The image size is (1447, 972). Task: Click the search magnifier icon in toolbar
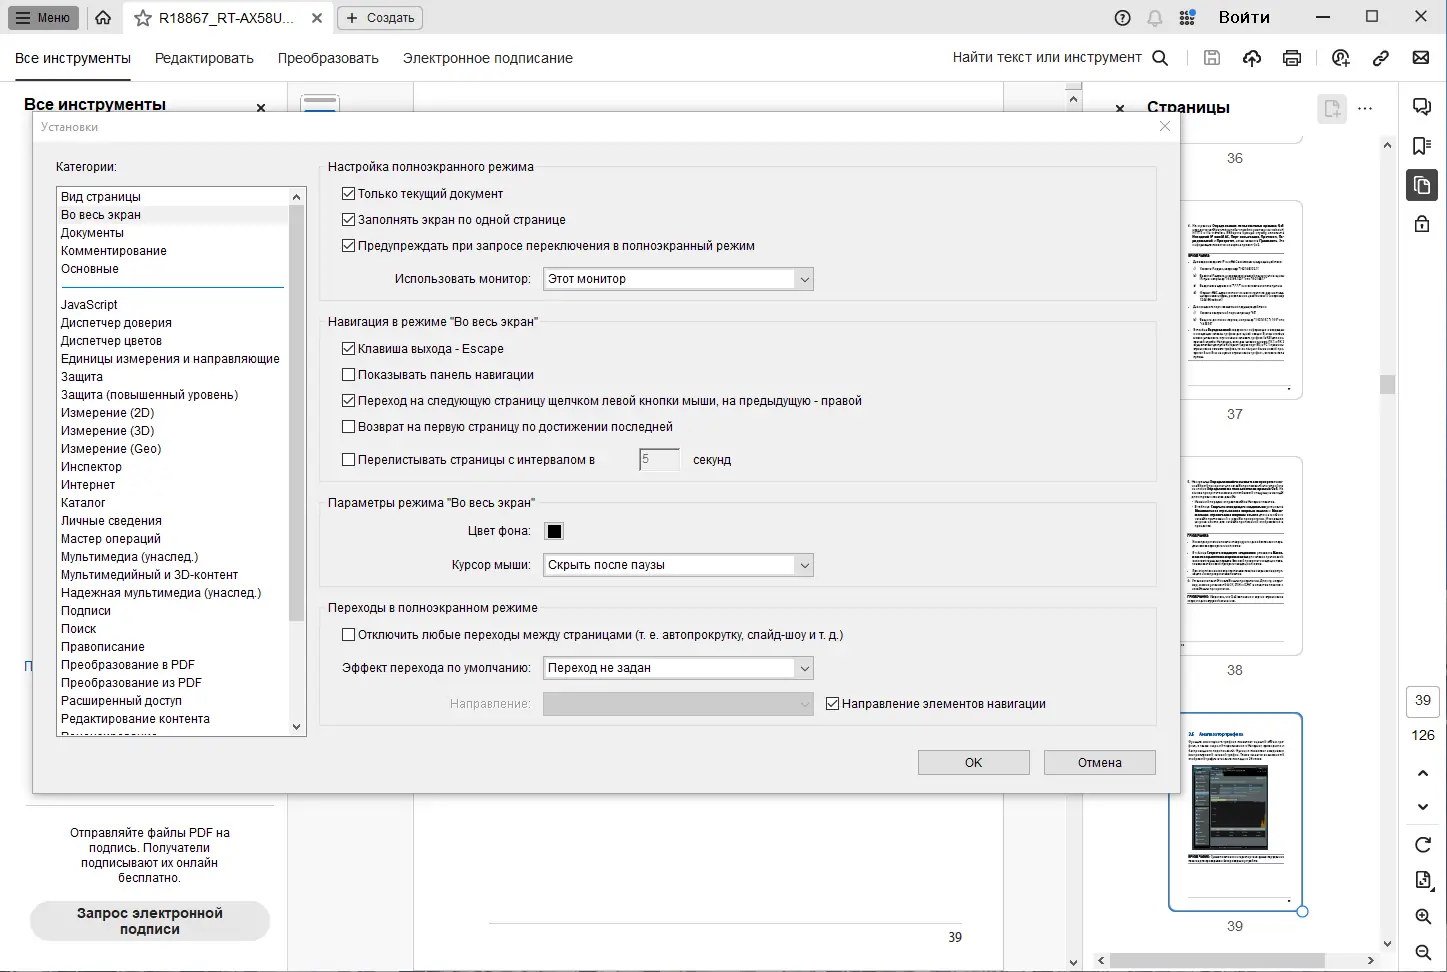1160,58
